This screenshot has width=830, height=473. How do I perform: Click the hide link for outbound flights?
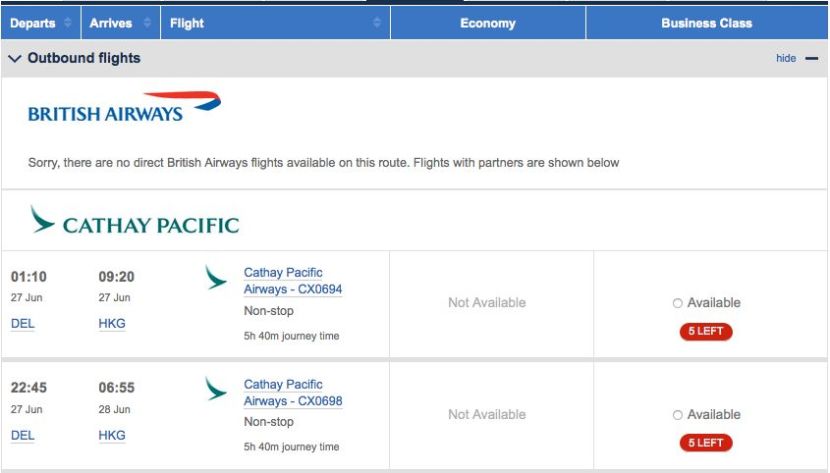click(x=786, y=59)
